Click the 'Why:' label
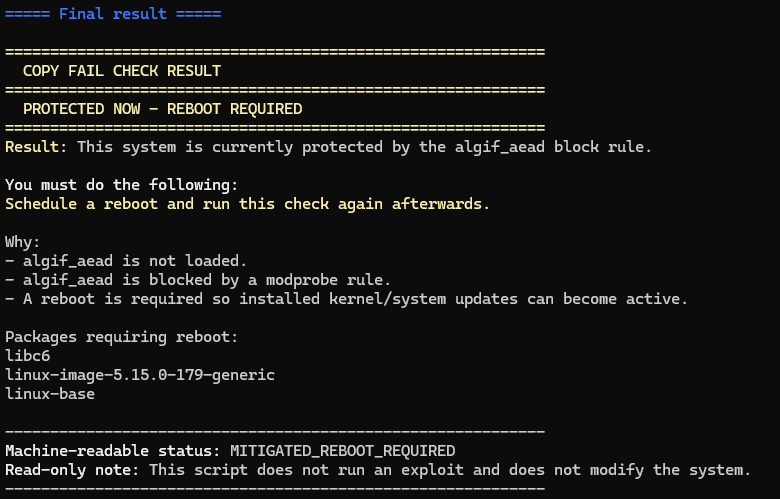 point(22,242)
